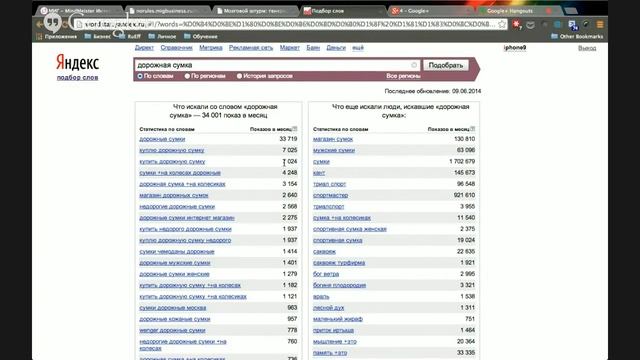Click sort icon beside left Показов в месяц
Image resolution: width=640 pixels, height=360 pixels.
click(x=295, y=129)
